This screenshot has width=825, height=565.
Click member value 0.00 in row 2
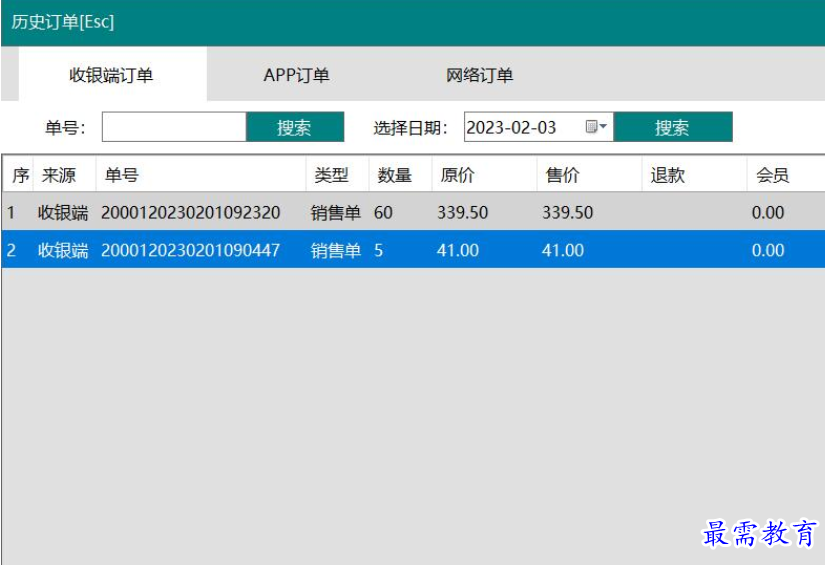pyautogui.click(x=768, y=250)
